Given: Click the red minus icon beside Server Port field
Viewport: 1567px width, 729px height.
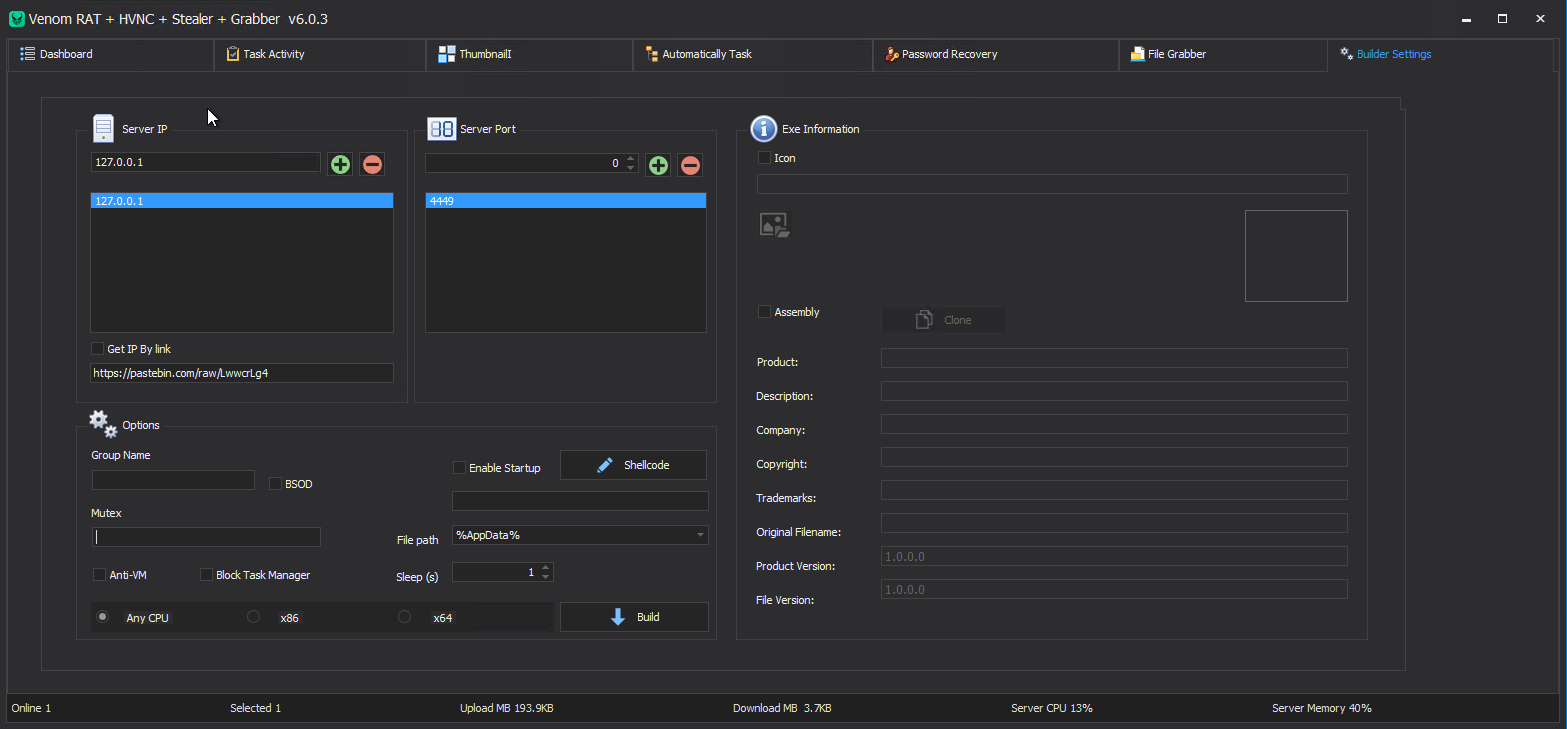Looking at the screenshot, I should (690, 164).
